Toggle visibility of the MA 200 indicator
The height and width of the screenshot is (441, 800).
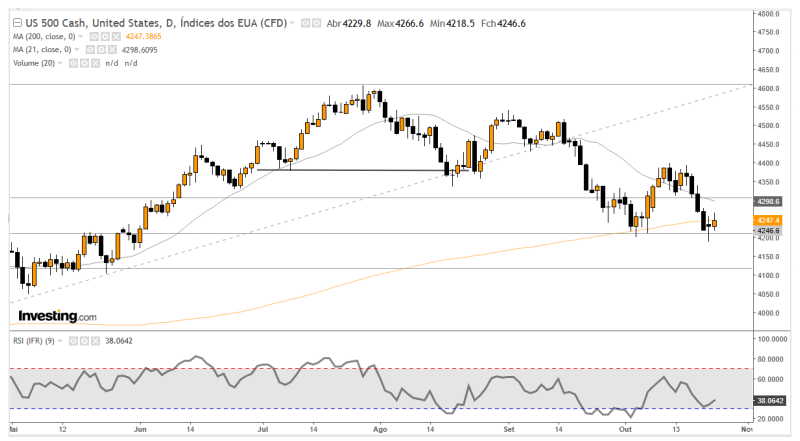90,34
